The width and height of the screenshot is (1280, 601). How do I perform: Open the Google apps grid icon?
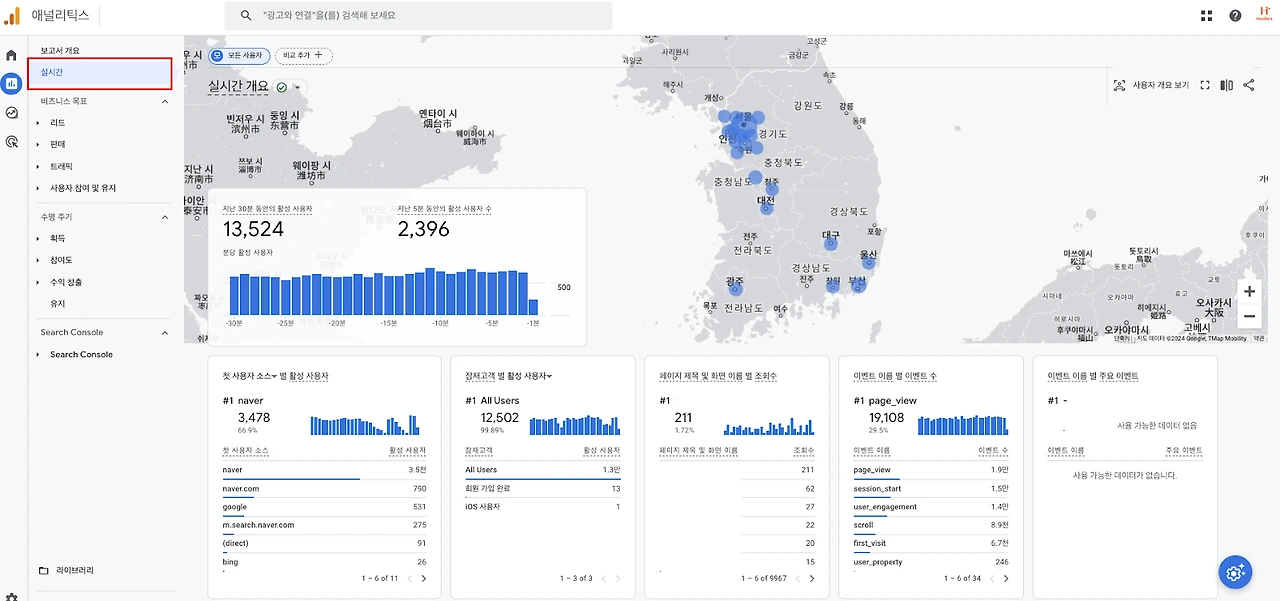[1206, 15]
